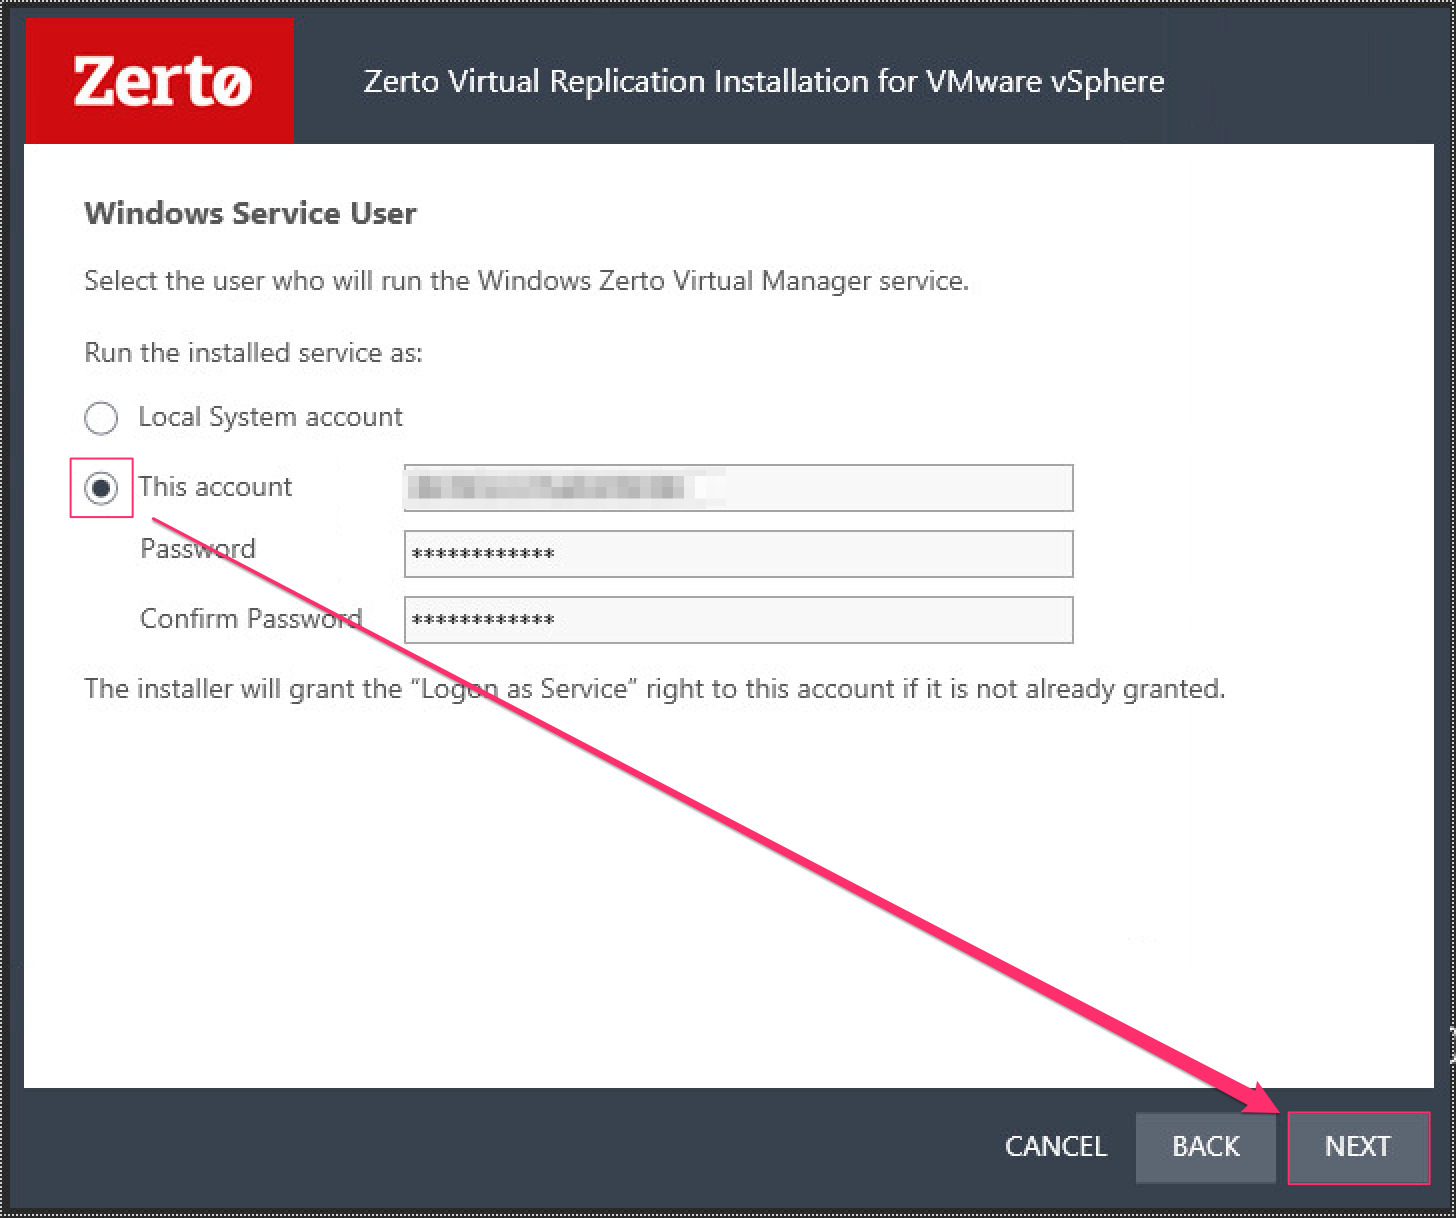Click the Confirm Password input field
This screenshot has width=1456, height=1218.
tap(738, 620)
